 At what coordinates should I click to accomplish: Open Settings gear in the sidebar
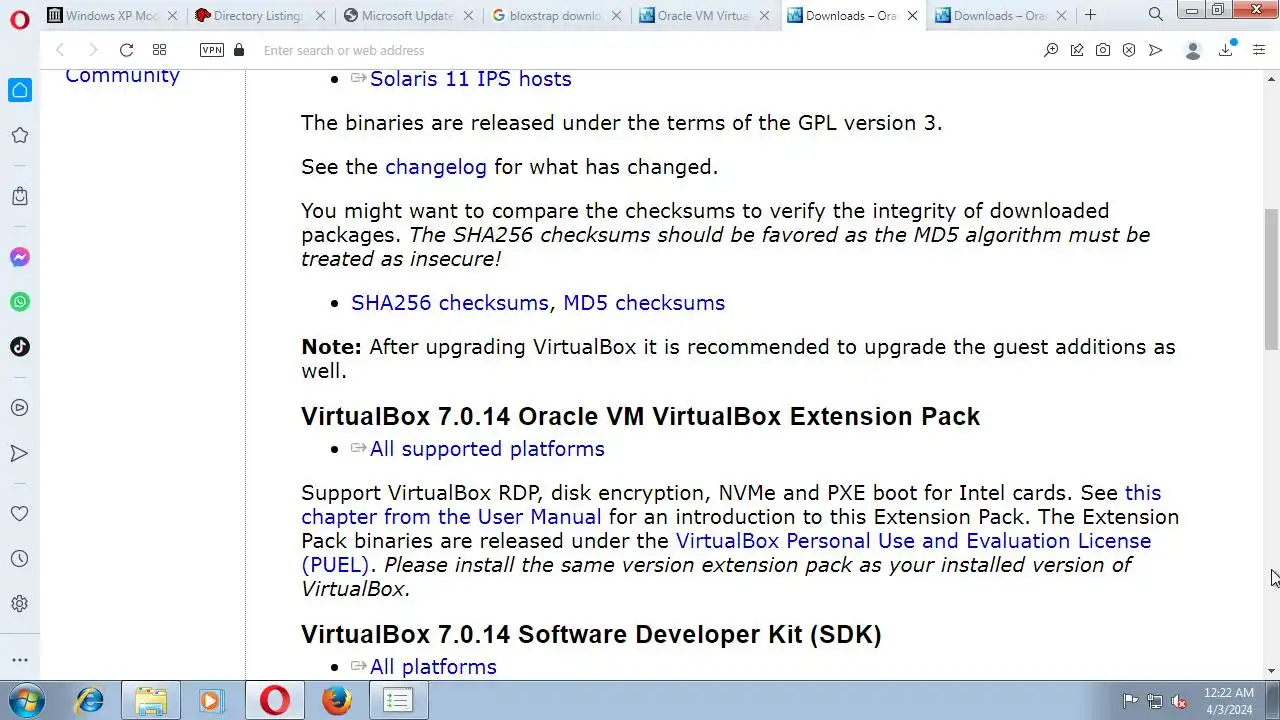coord(20,604)
